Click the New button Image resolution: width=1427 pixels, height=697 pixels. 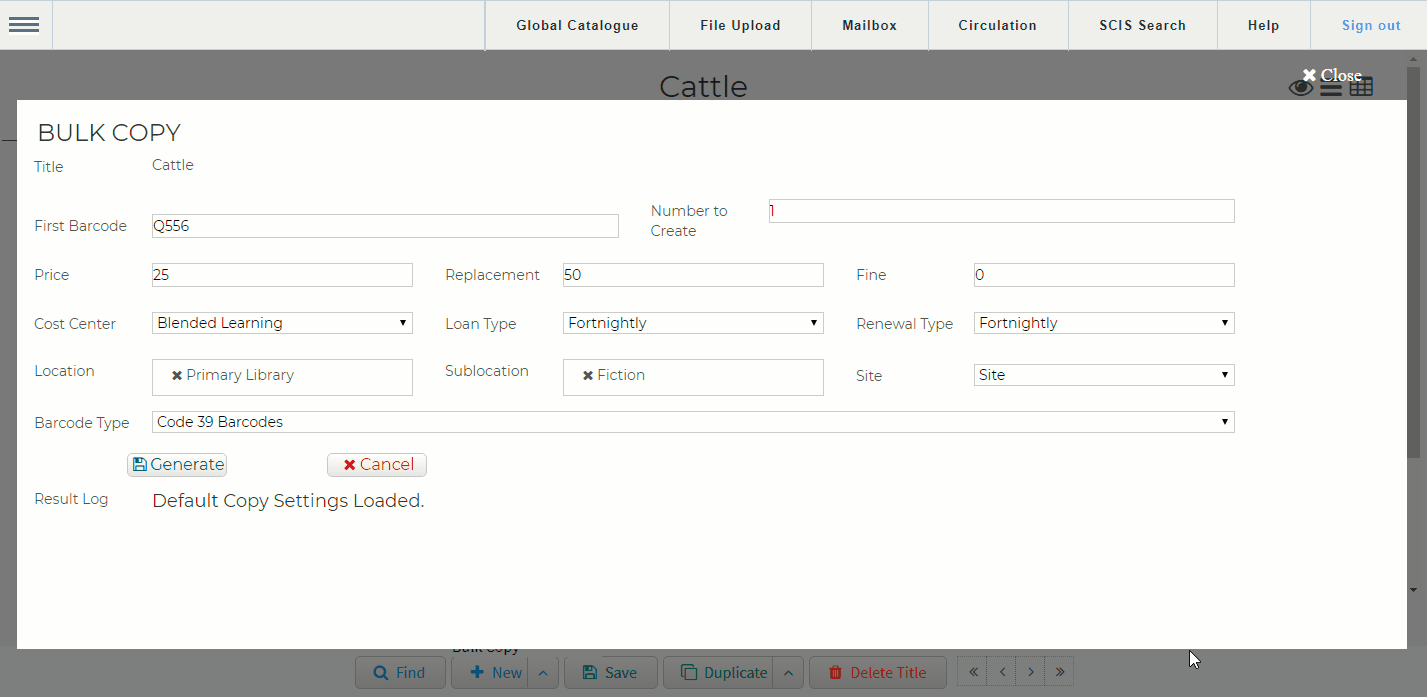(x=491, y=673)
